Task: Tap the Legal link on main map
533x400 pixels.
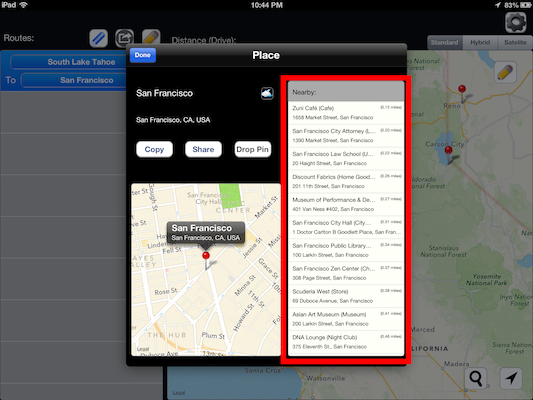Action: (x=178, y=393)
